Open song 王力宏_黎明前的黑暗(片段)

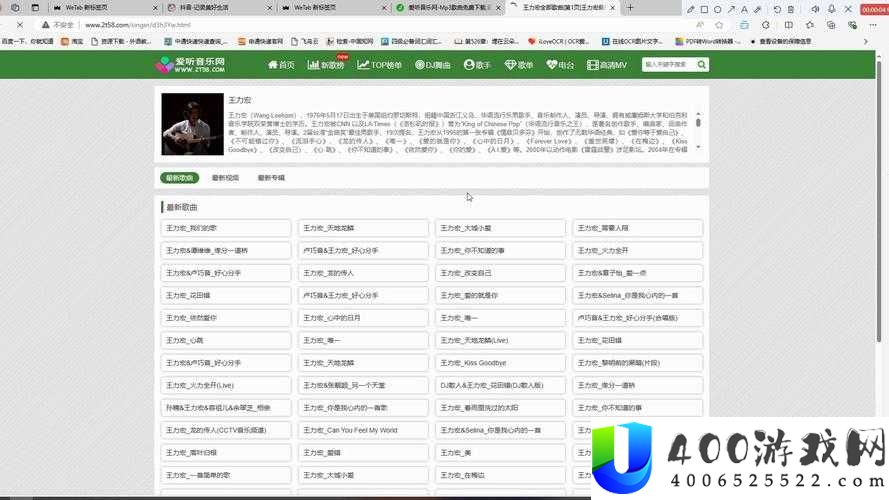click(637, 363)
